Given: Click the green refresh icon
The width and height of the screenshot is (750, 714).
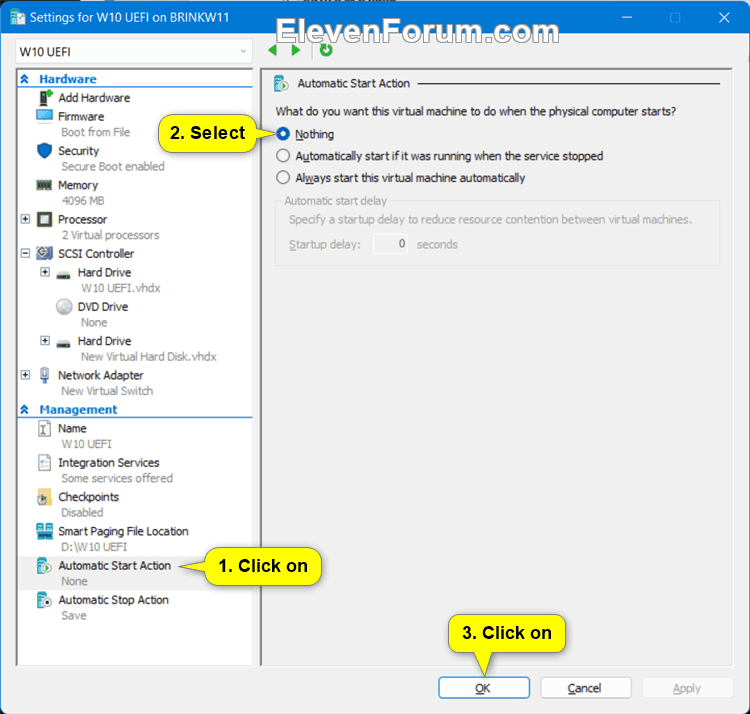Looking at the screenshot, I should (x=326, y=50).
